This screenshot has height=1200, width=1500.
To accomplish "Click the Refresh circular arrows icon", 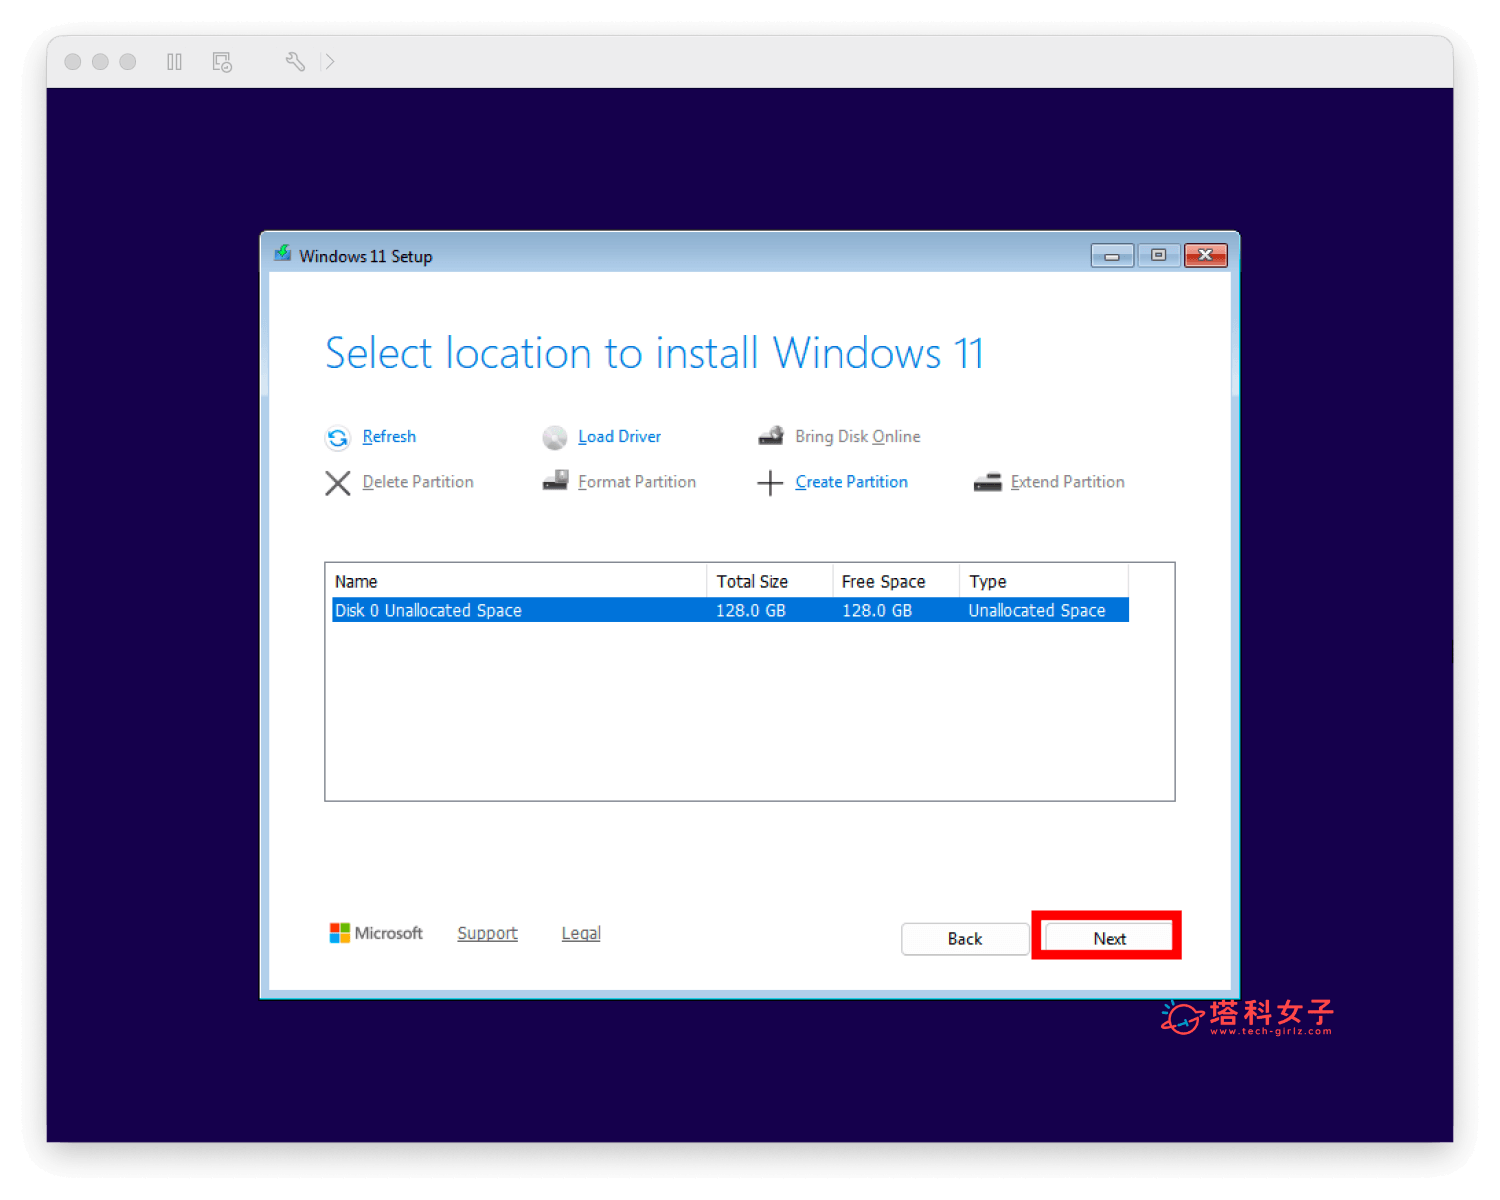I will pyautogui.click(x=338, y=438).
